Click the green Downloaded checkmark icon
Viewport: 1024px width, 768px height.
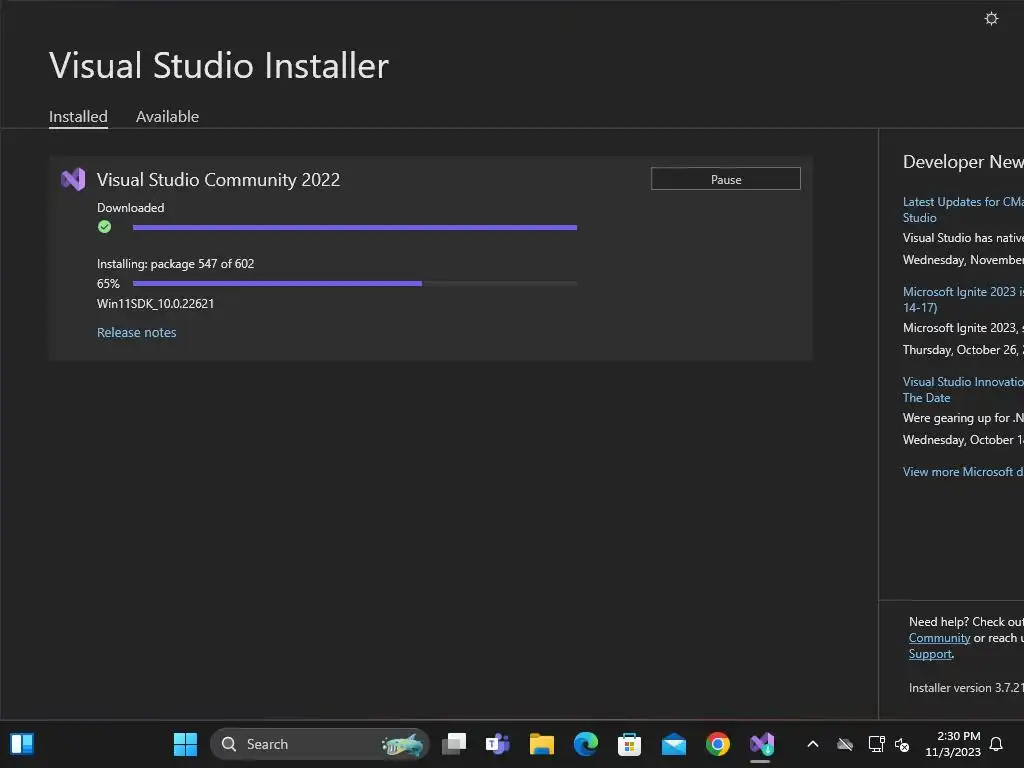coord(104,227)
